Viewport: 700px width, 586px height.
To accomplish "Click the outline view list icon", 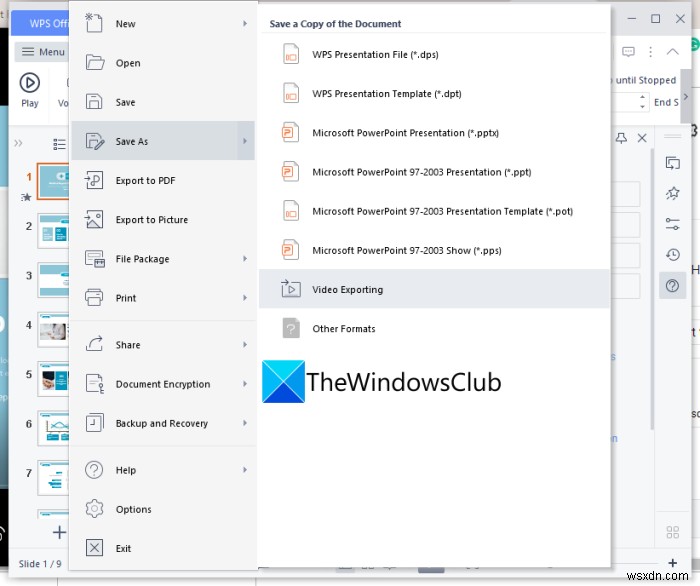I will (x=59, y=144).
